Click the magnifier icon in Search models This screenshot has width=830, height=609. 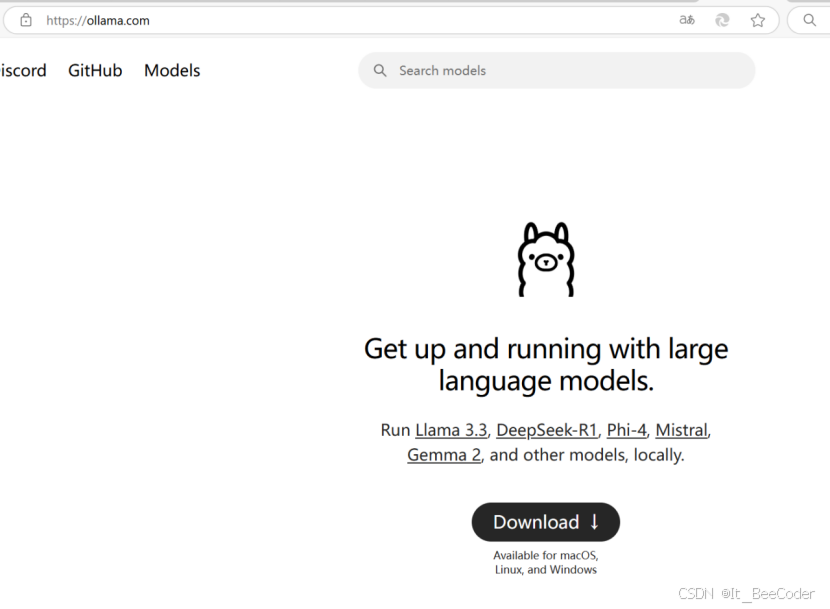tap(380, 70)
